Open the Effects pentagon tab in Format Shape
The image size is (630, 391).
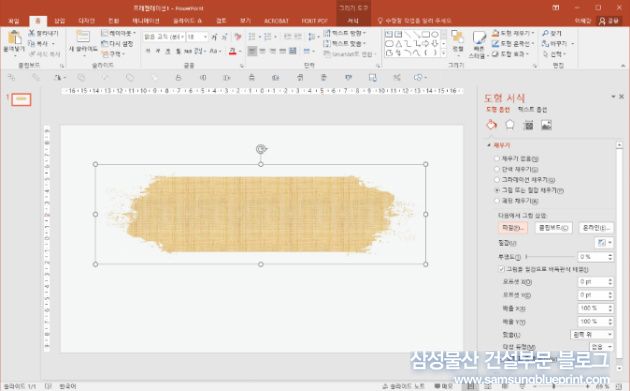pos(510,125)
